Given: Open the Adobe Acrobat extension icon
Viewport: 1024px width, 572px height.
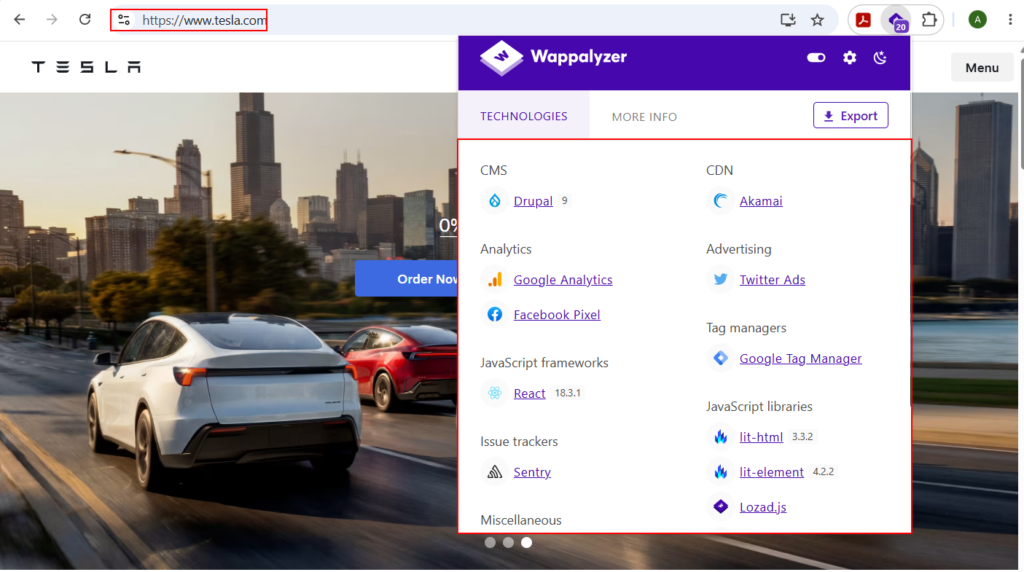Looking at the screenshot, I should pyautogui.click(x=863, y=20).
